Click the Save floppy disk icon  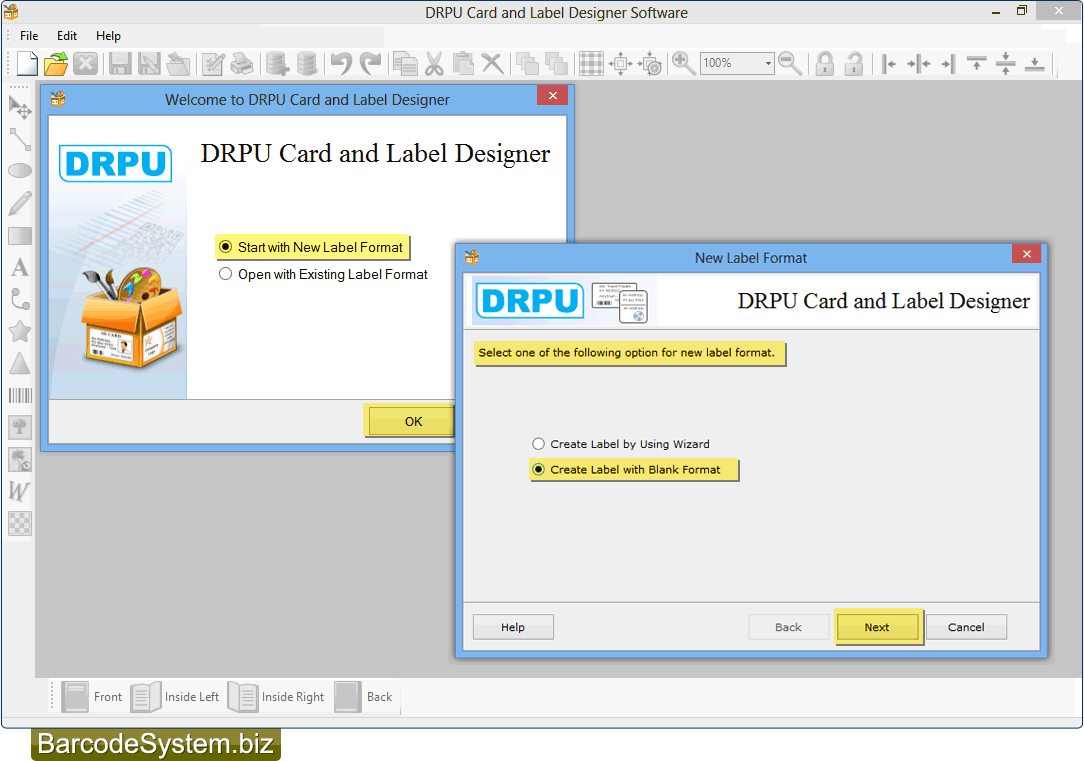click(120, 64)
